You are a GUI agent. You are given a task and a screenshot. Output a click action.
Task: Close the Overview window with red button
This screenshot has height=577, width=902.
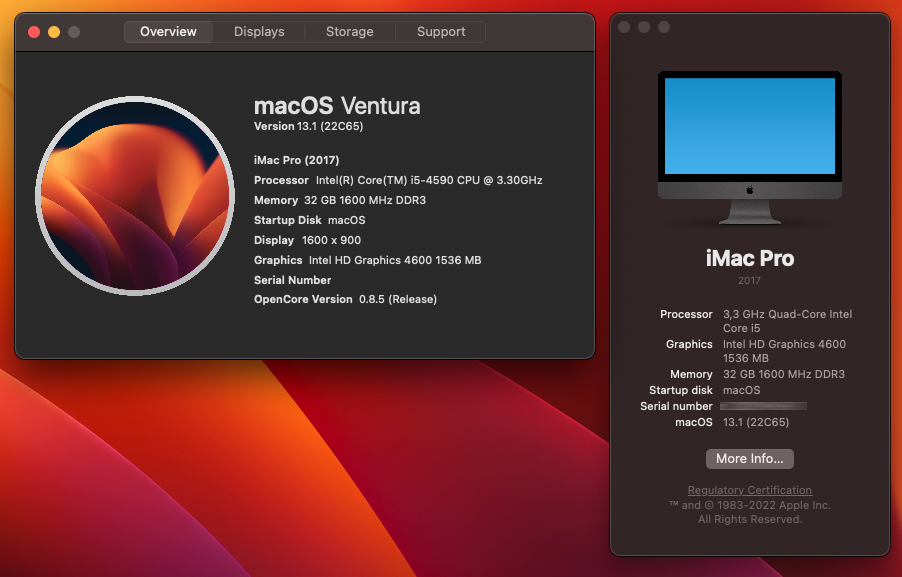click(34, 32)
